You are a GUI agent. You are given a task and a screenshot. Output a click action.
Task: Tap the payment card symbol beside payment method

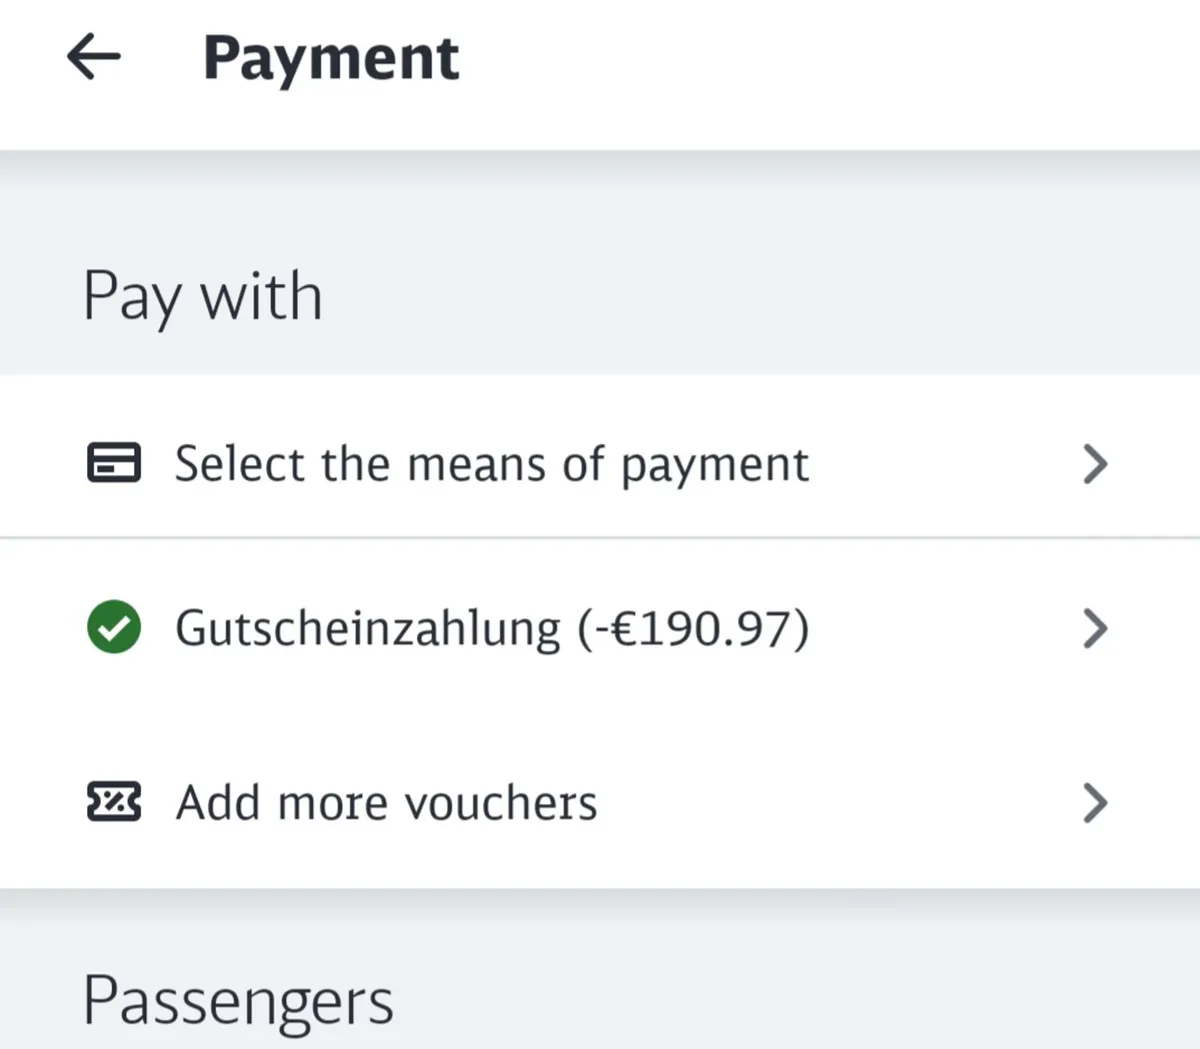pyautogui.click(x=113, y=463)
